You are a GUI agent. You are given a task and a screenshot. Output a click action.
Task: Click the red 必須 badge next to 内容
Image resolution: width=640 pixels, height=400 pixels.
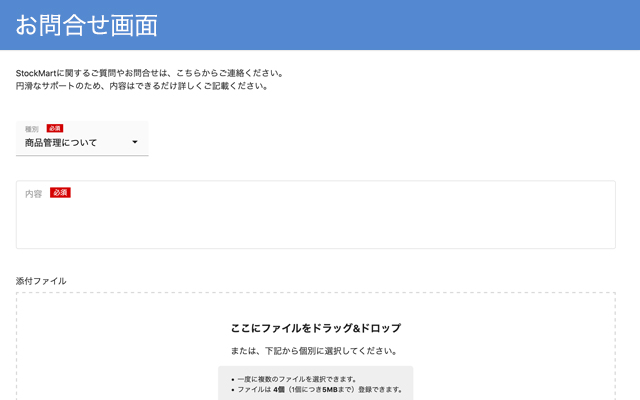[x=60, y=192]
